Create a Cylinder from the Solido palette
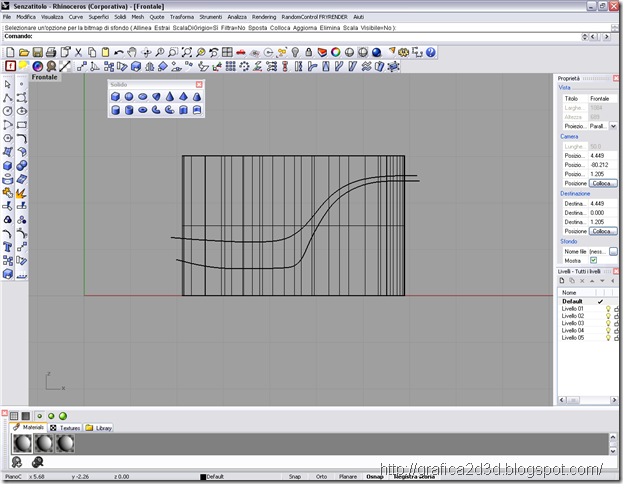Viewport: 623px width, 484px height. pos(115,110)
